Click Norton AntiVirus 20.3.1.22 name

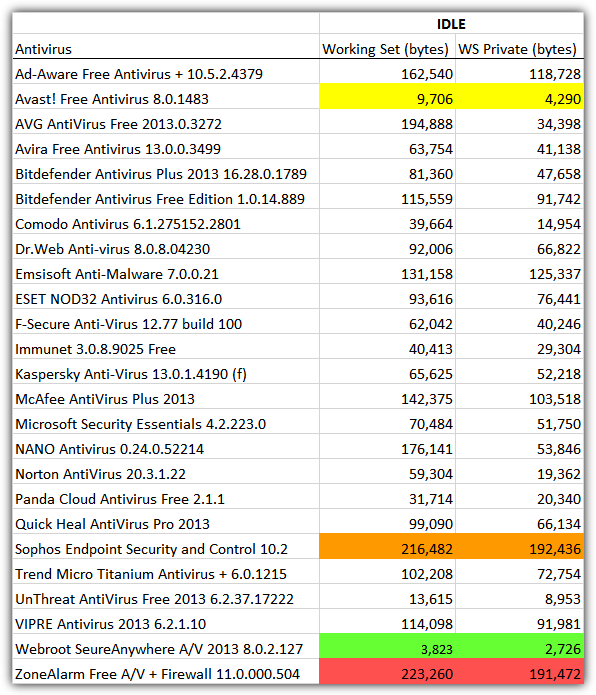[100, 474]
